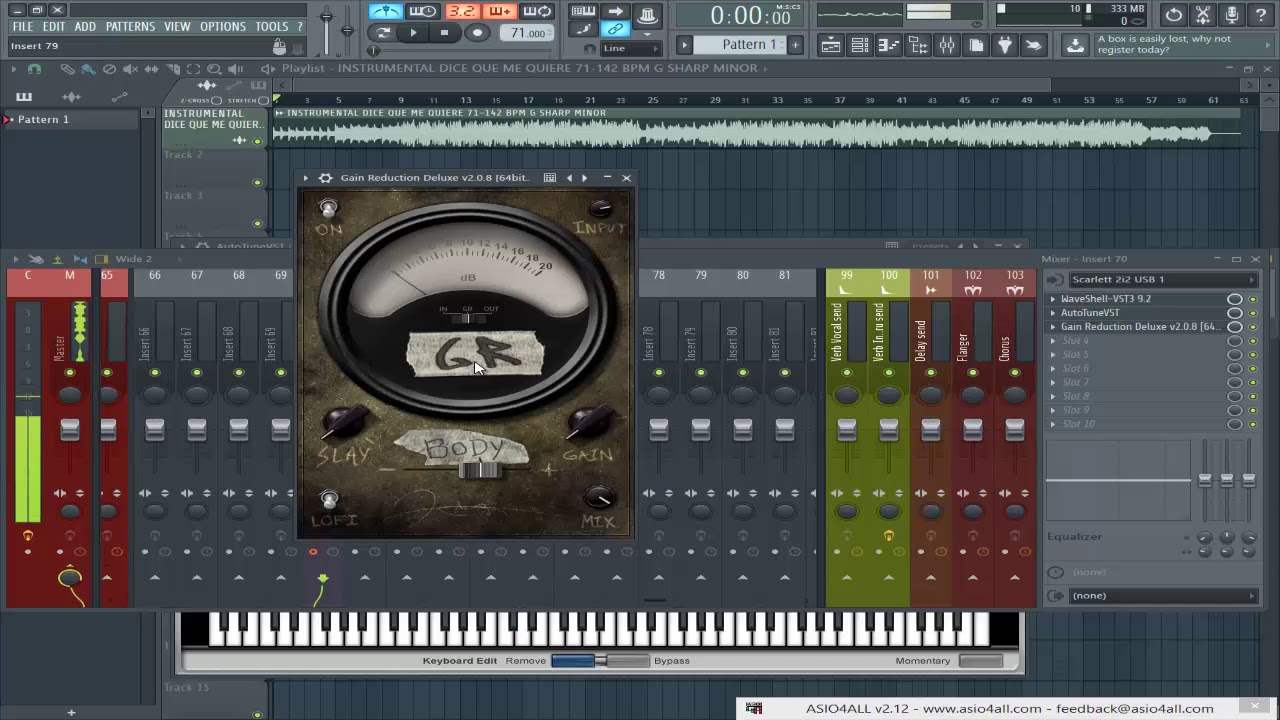Open the EDIT menu
1280x720 pixels.
click(x=54, y=26)
